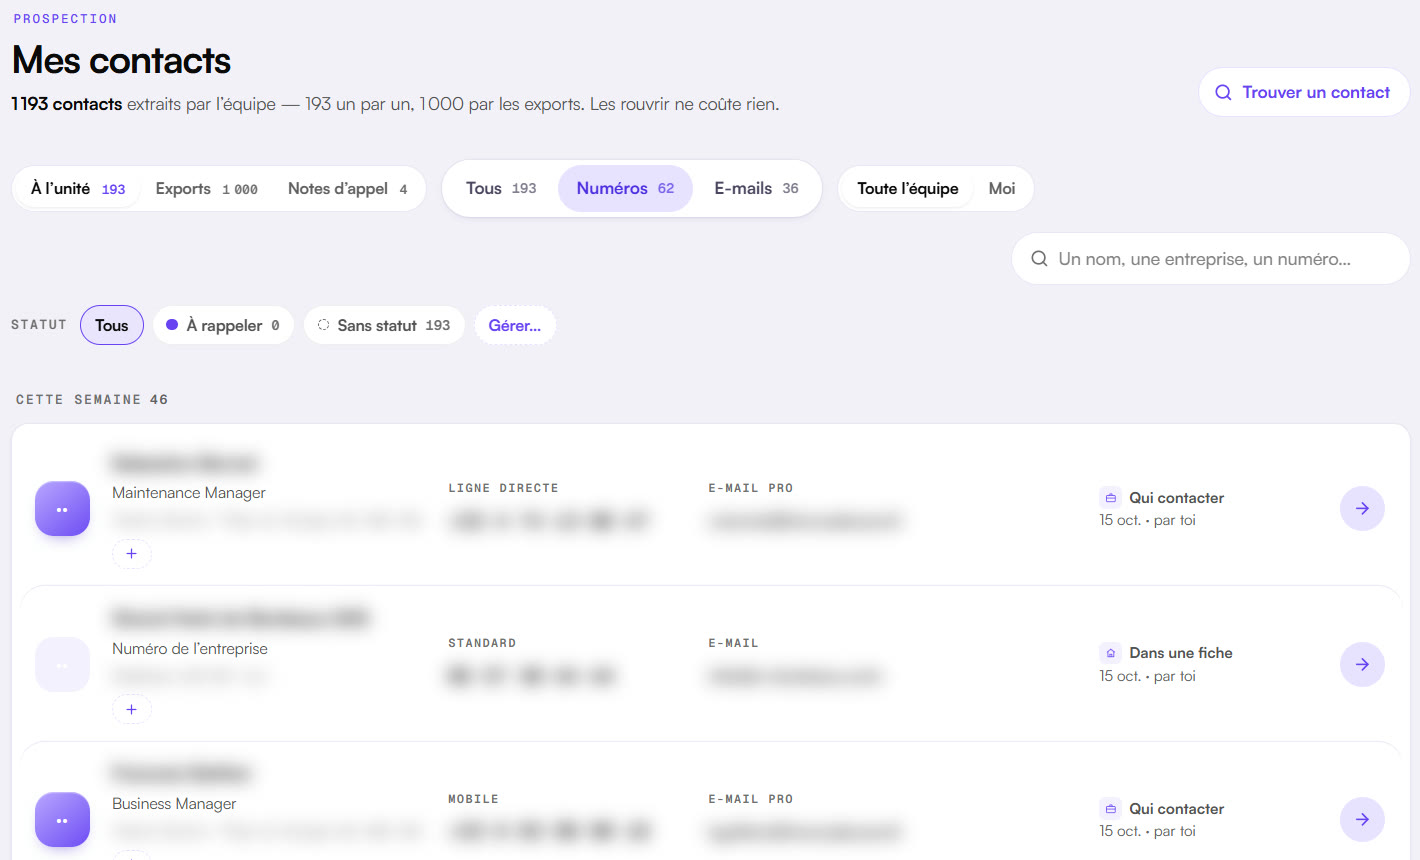Click the MOBILE phone label

[473, 799]
